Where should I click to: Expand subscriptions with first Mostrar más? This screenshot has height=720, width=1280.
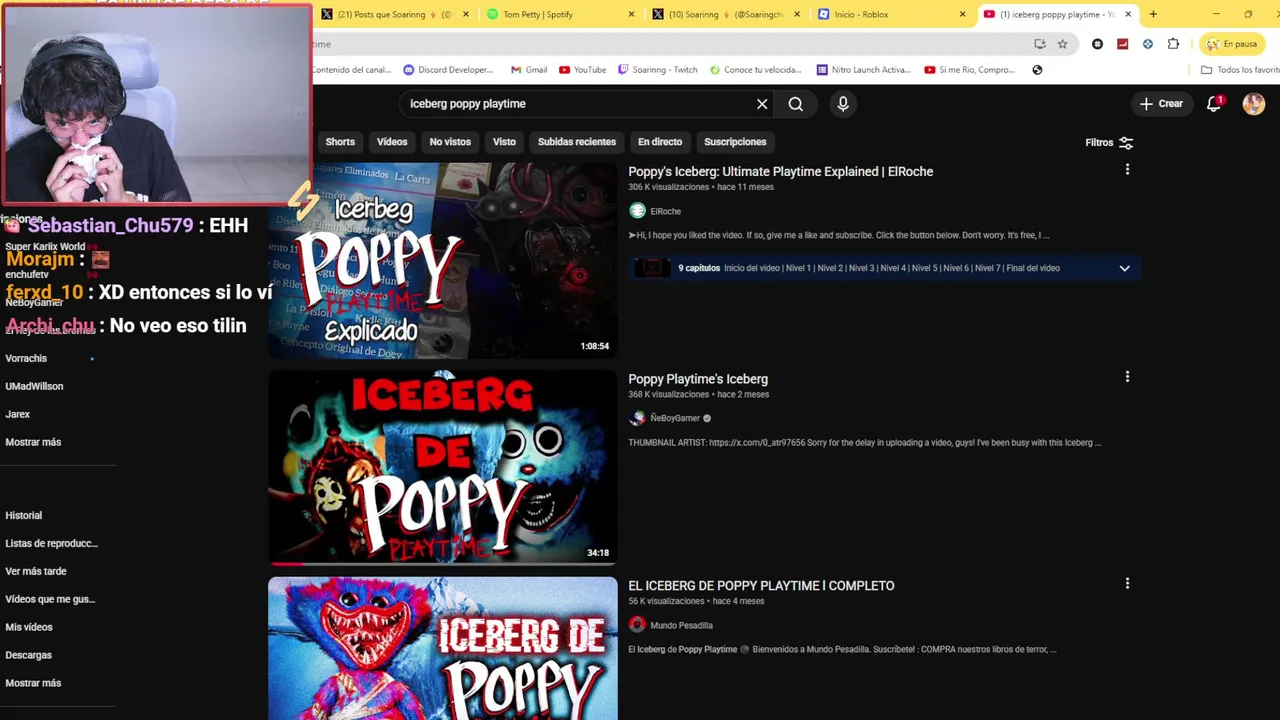click(x=33, y=442)
